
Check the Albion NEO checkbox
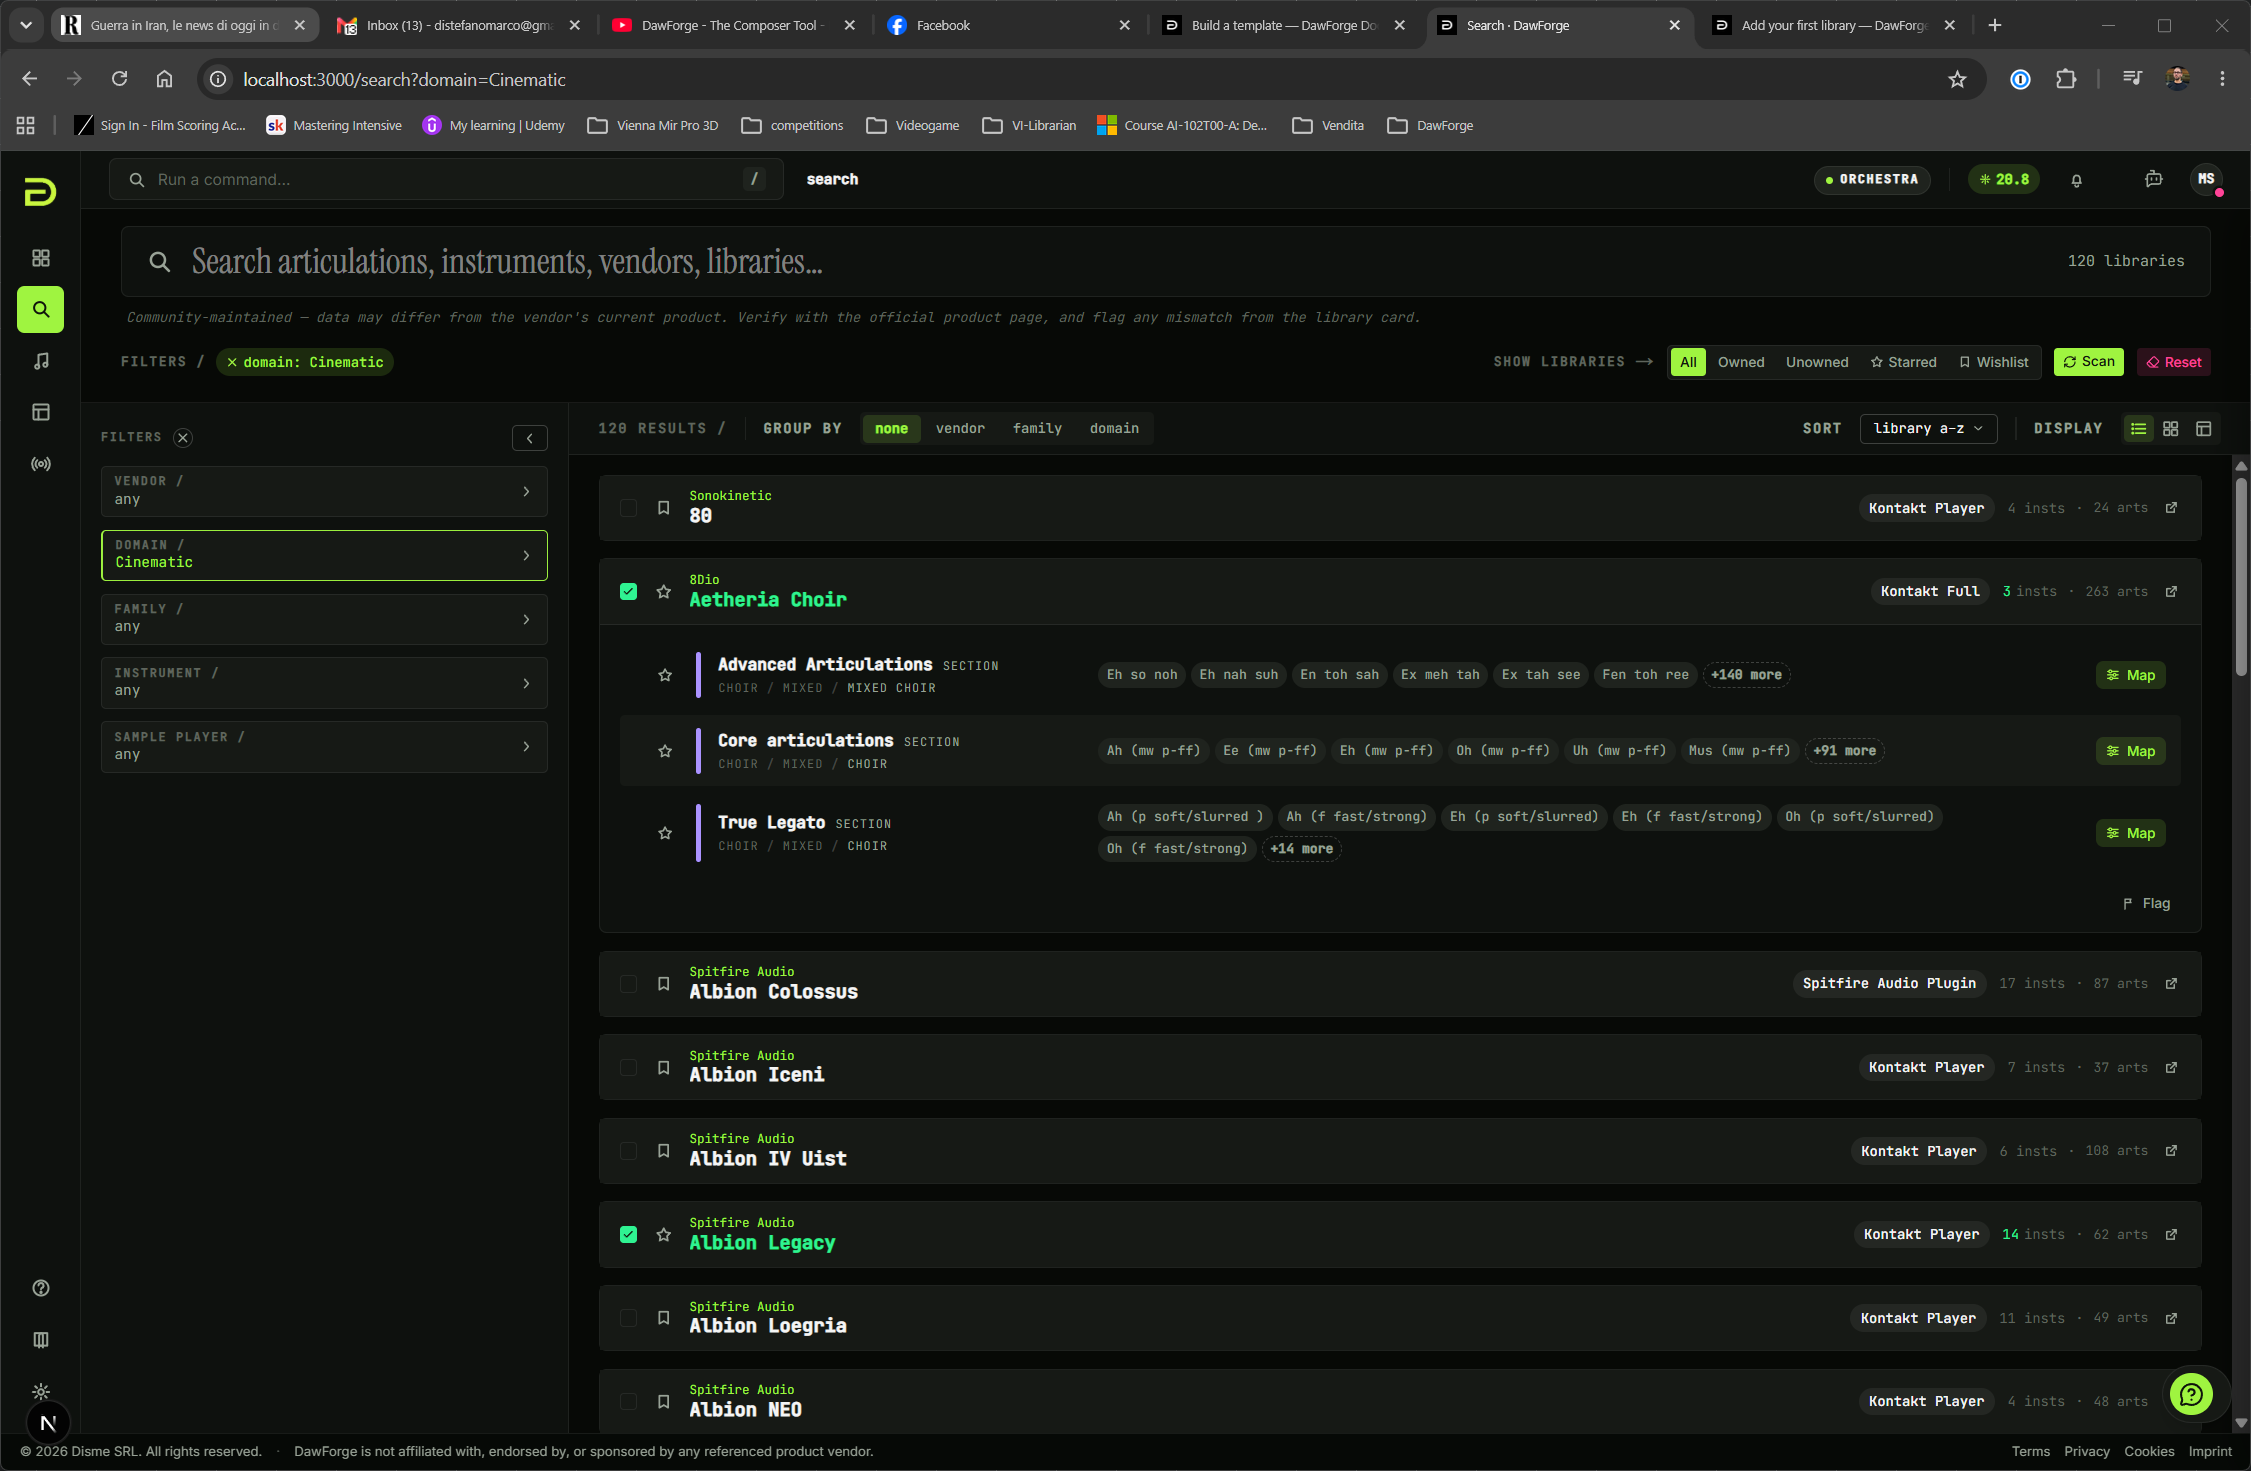click(628, 1402)
